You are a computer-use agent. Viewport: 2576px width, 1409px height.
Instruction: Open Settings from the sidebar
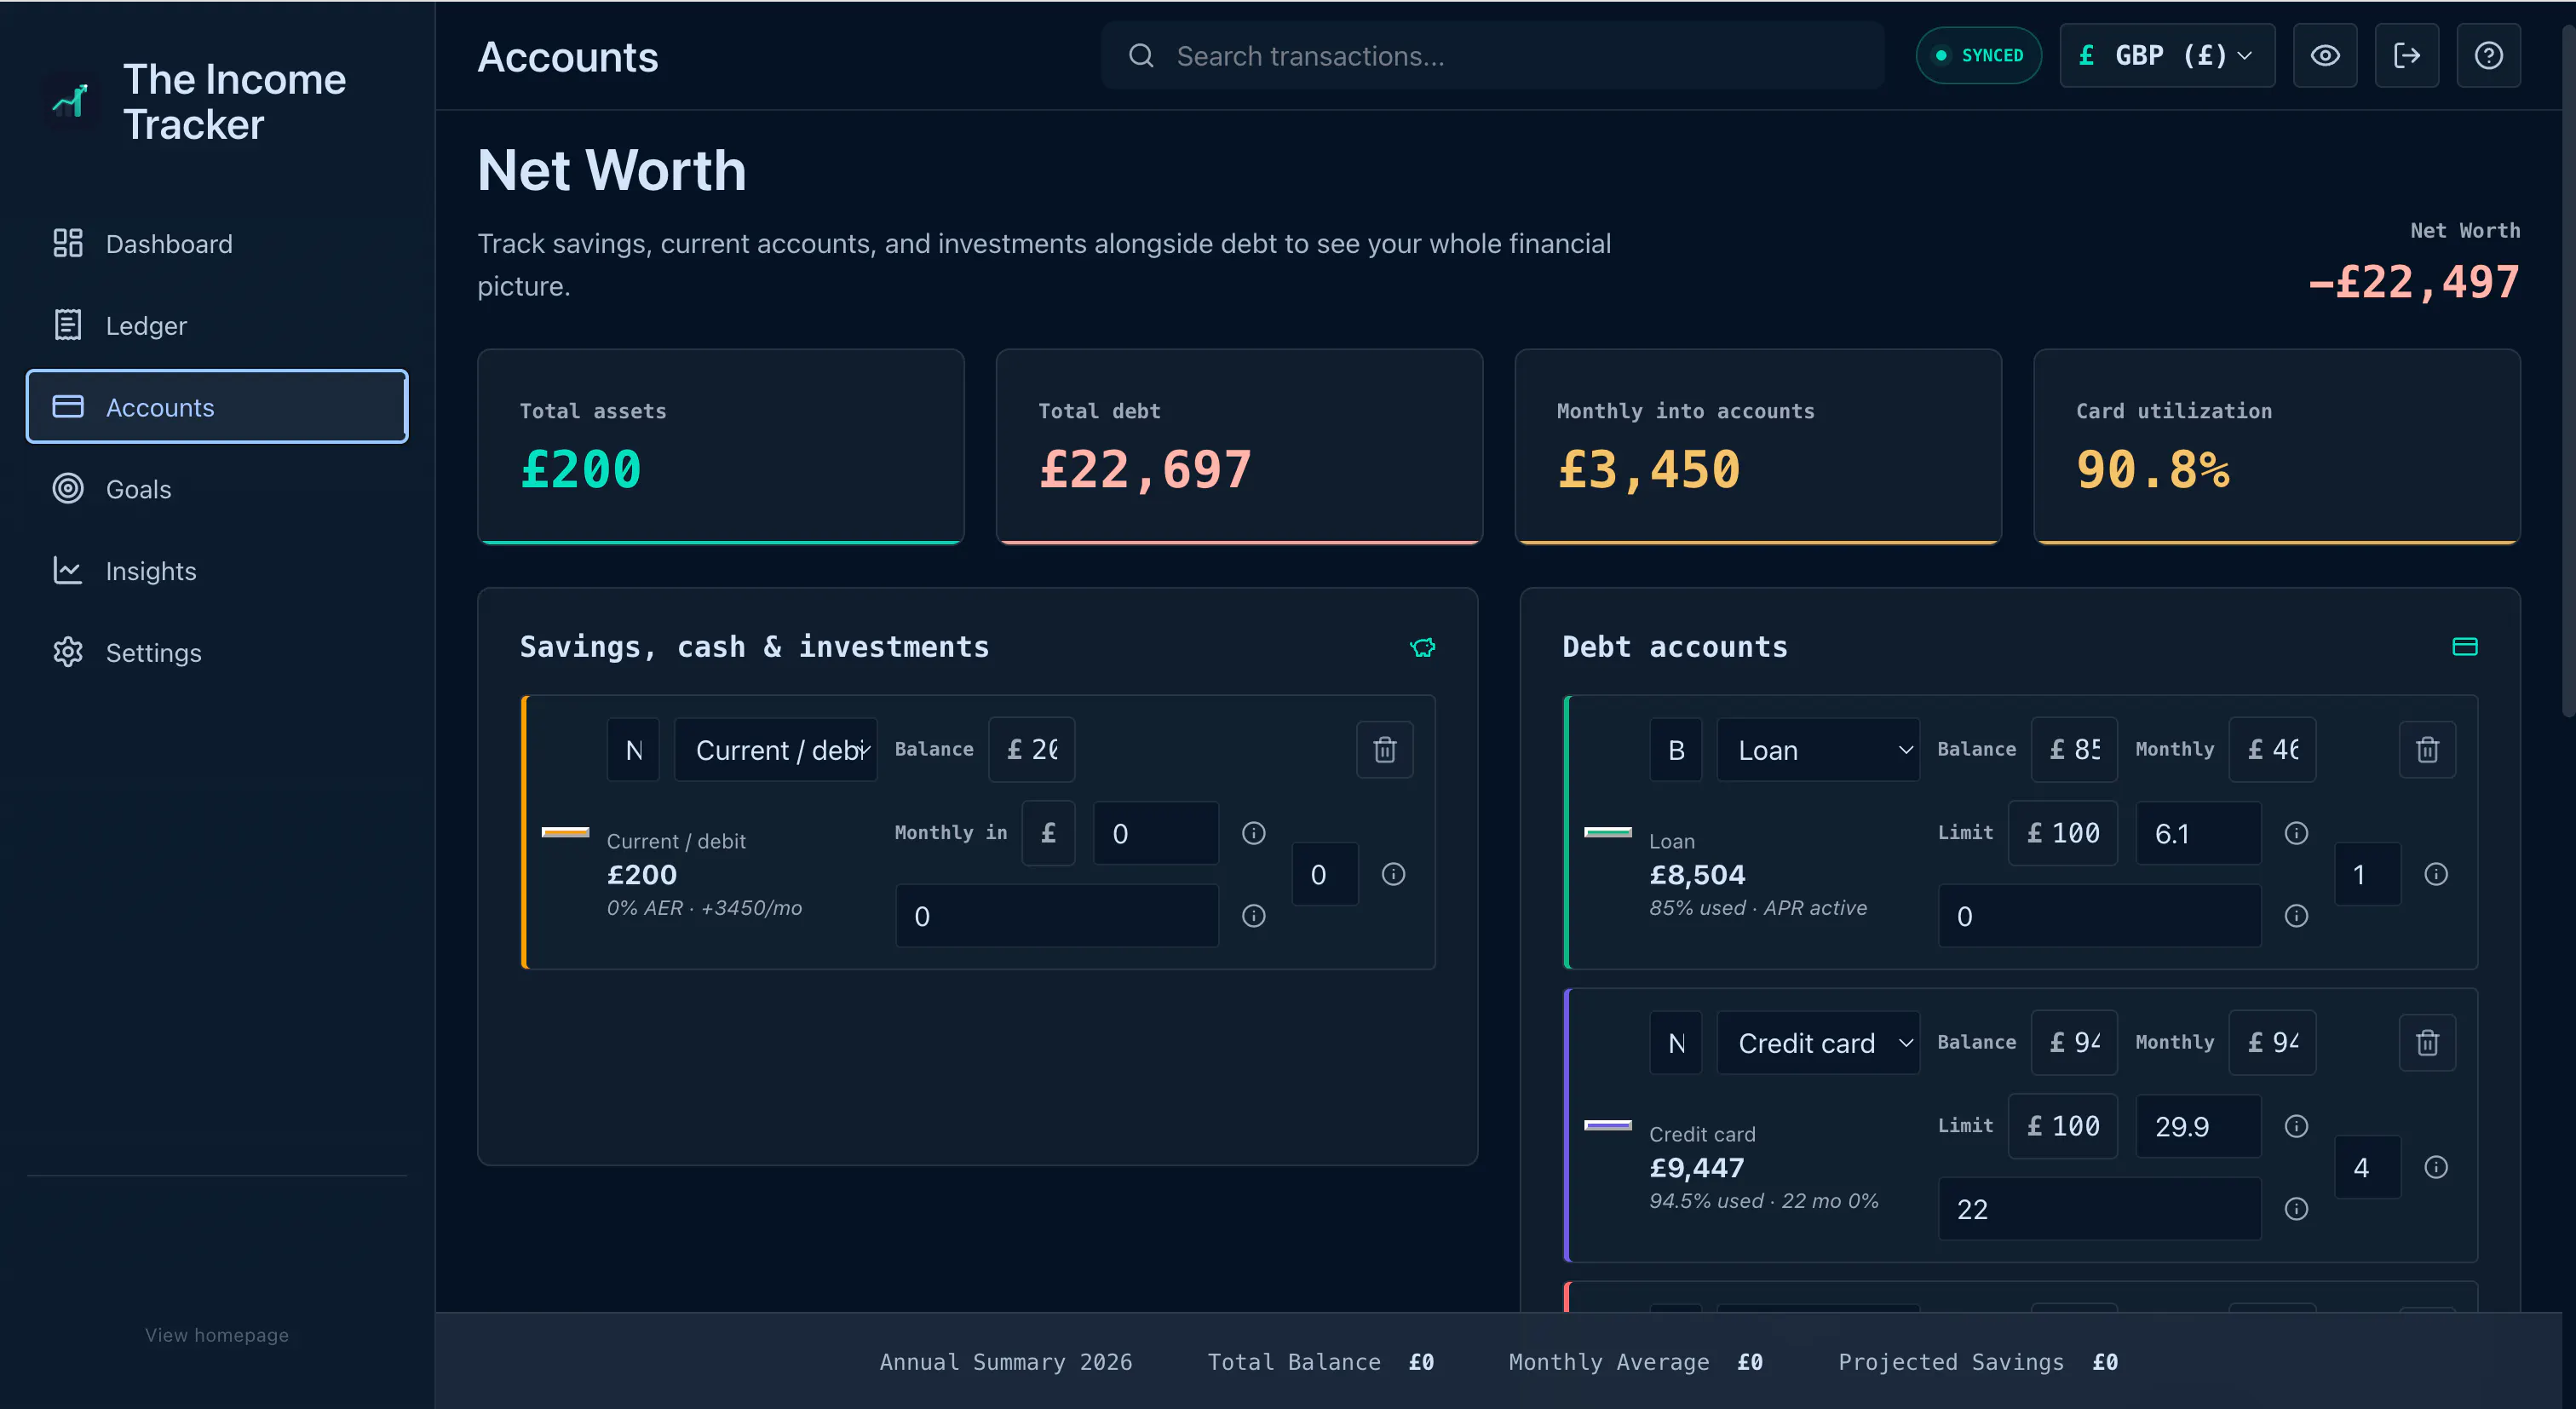pyautogui.click(x=217, y=653)
